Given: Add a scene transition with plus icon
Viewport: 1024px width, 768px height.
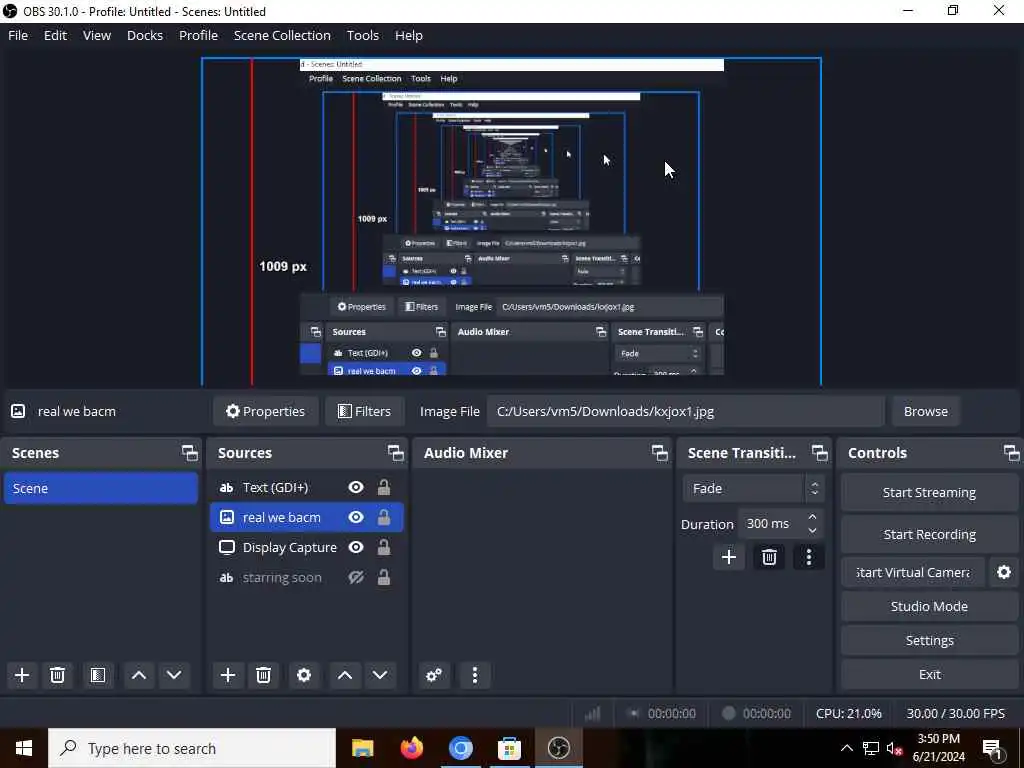Looking at the screenshot, I should tap(729, 557).
